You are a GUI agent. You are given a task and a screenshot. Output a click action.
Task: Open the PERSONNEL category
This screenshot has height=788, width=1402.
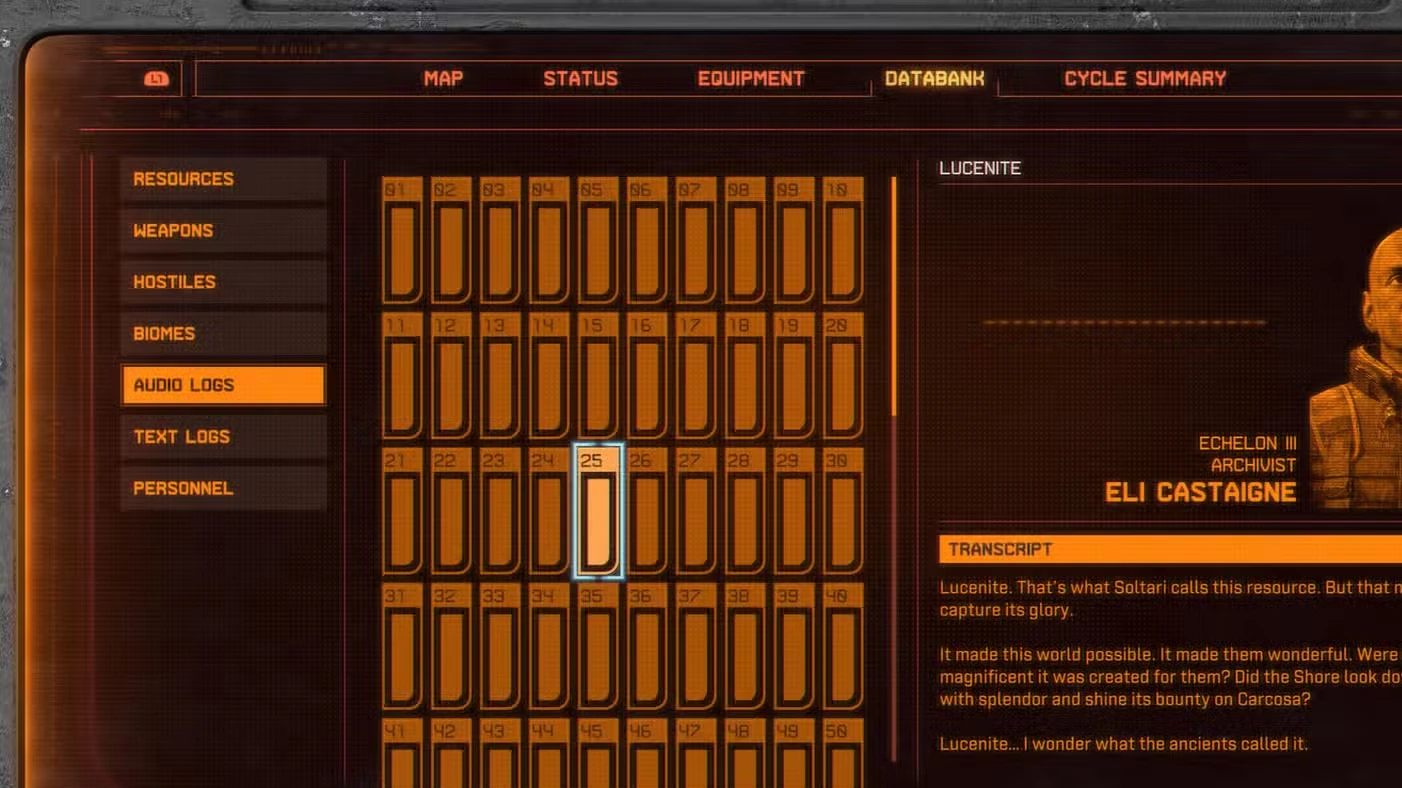click(x=224, y=488)
